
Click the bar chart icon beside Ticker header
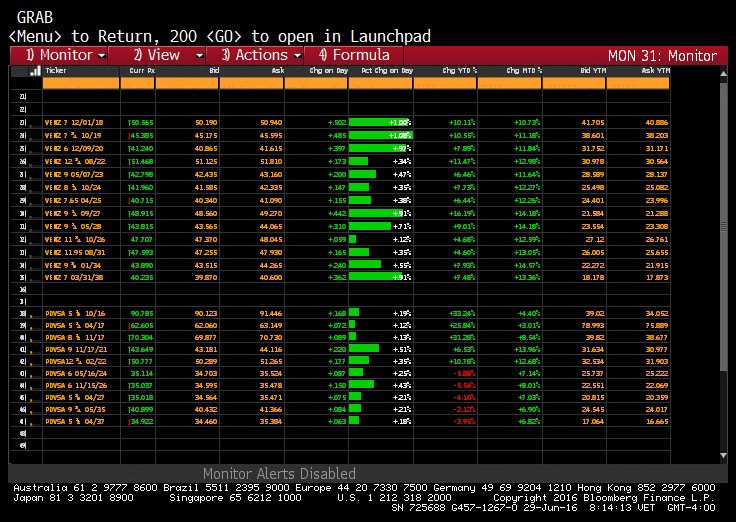point(35,71)
